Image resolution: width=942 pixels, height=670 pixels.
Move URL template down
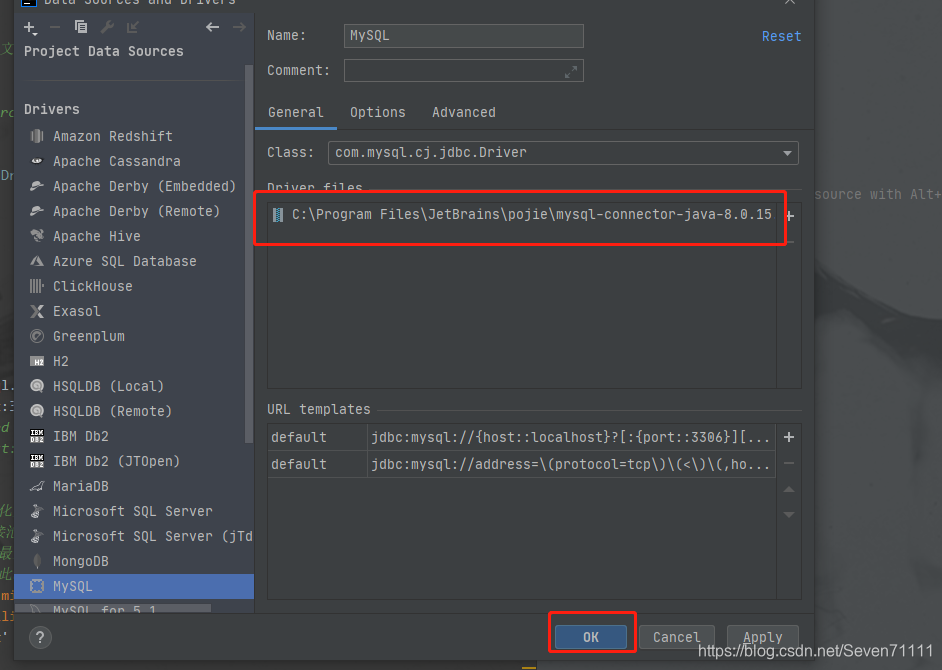coord(789,514)
